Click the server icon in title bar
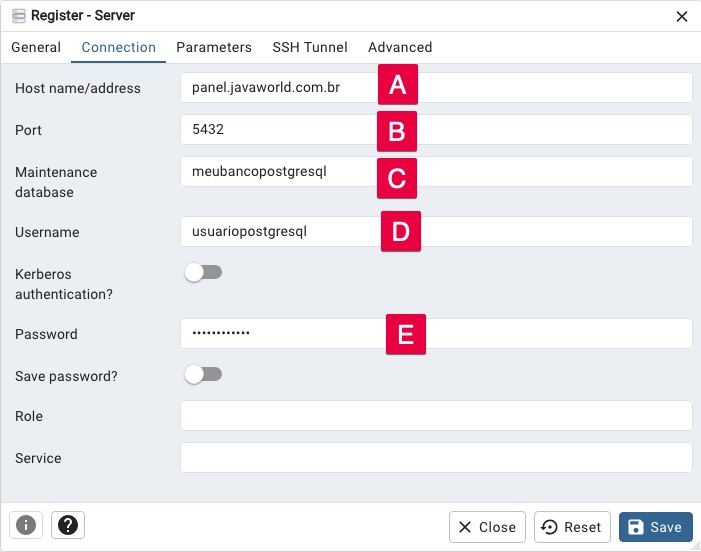 coord(19,16)
